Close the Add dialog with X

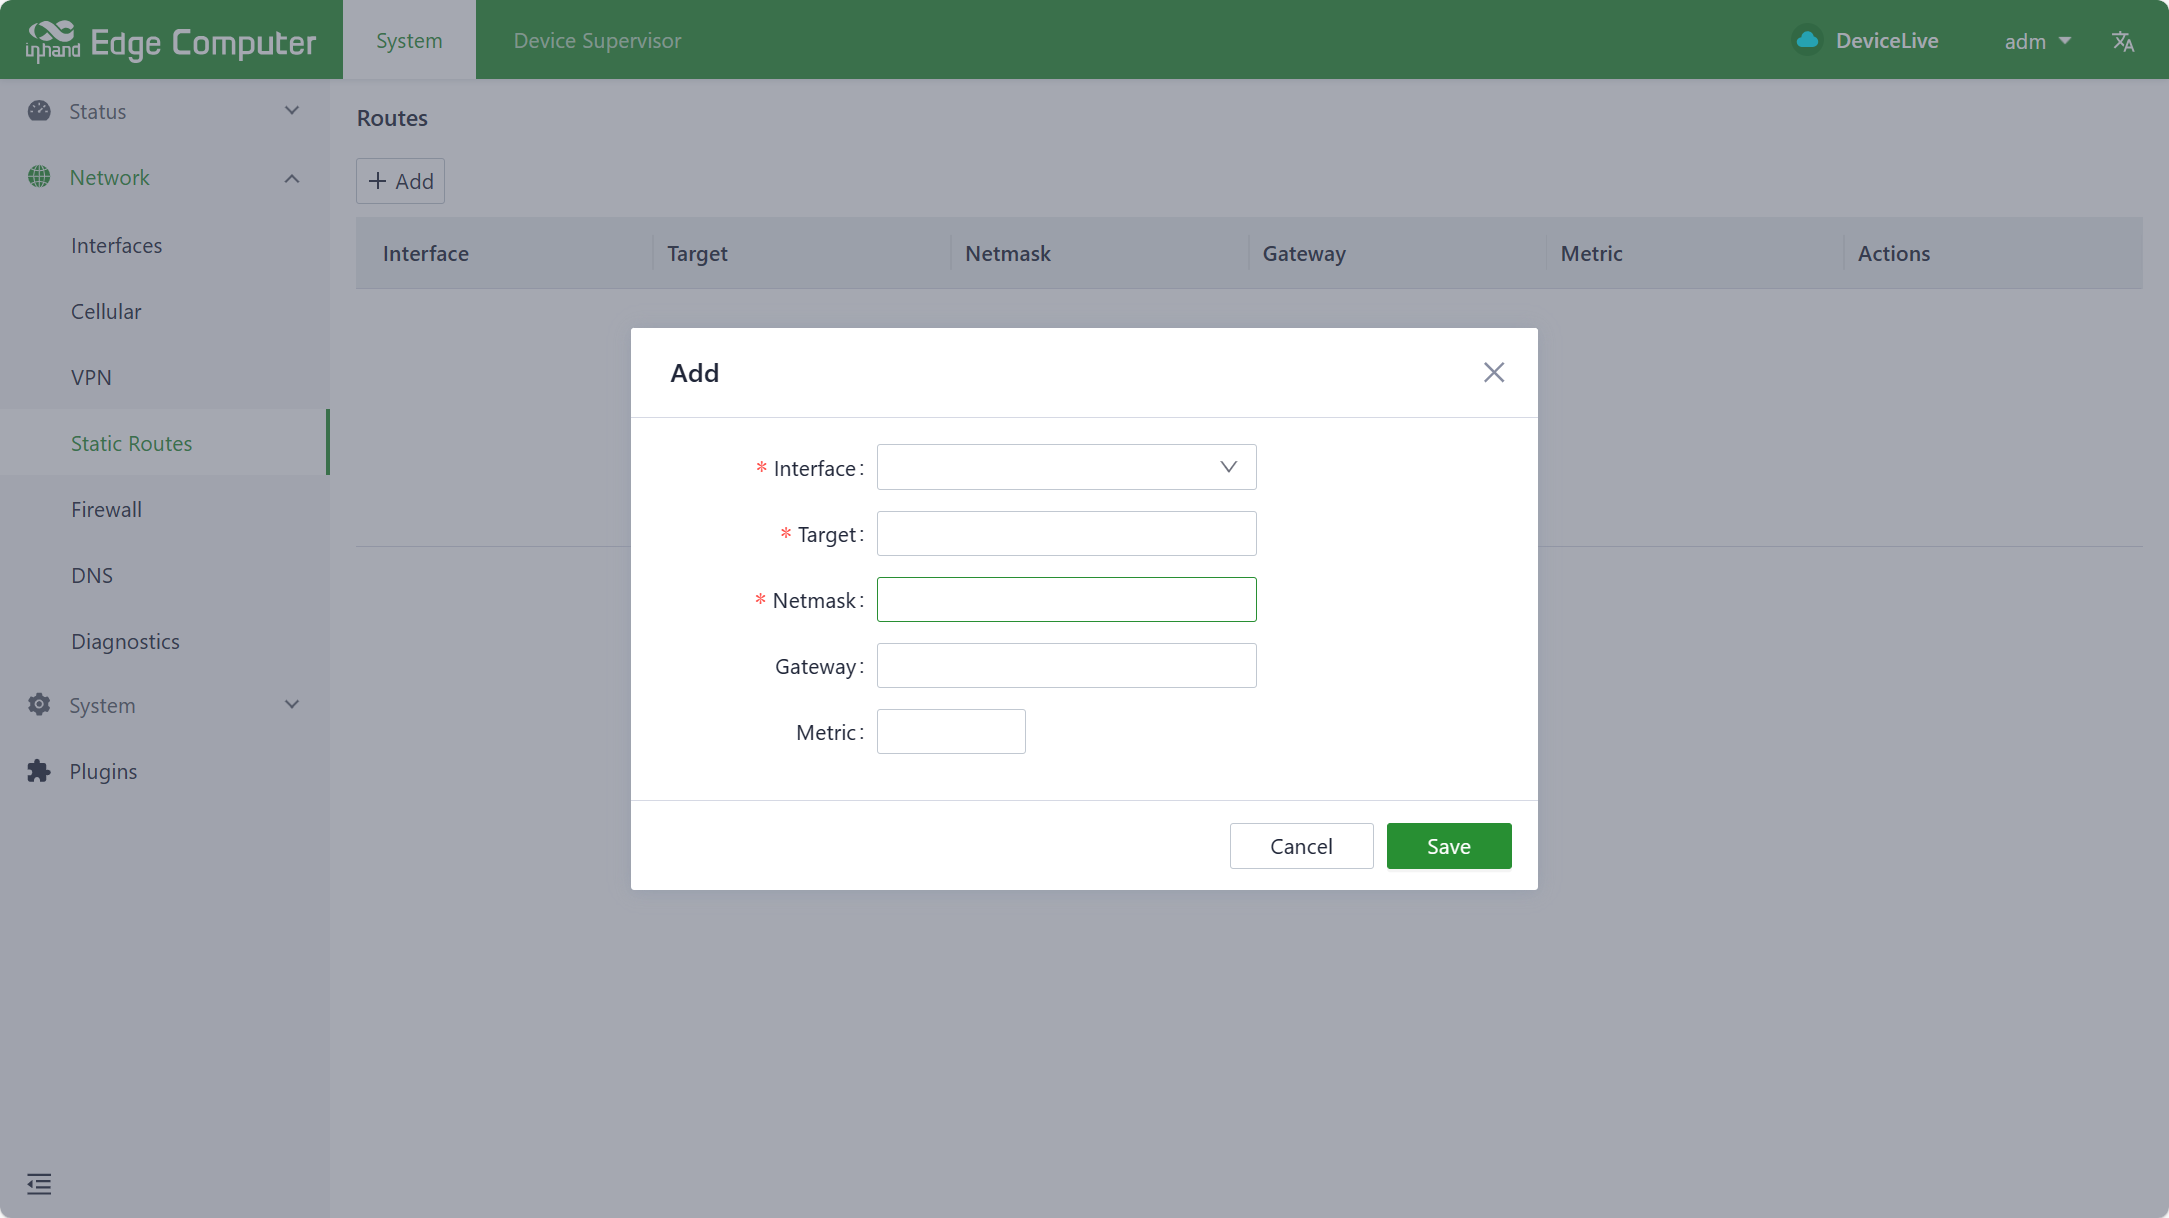[1494, 372]
